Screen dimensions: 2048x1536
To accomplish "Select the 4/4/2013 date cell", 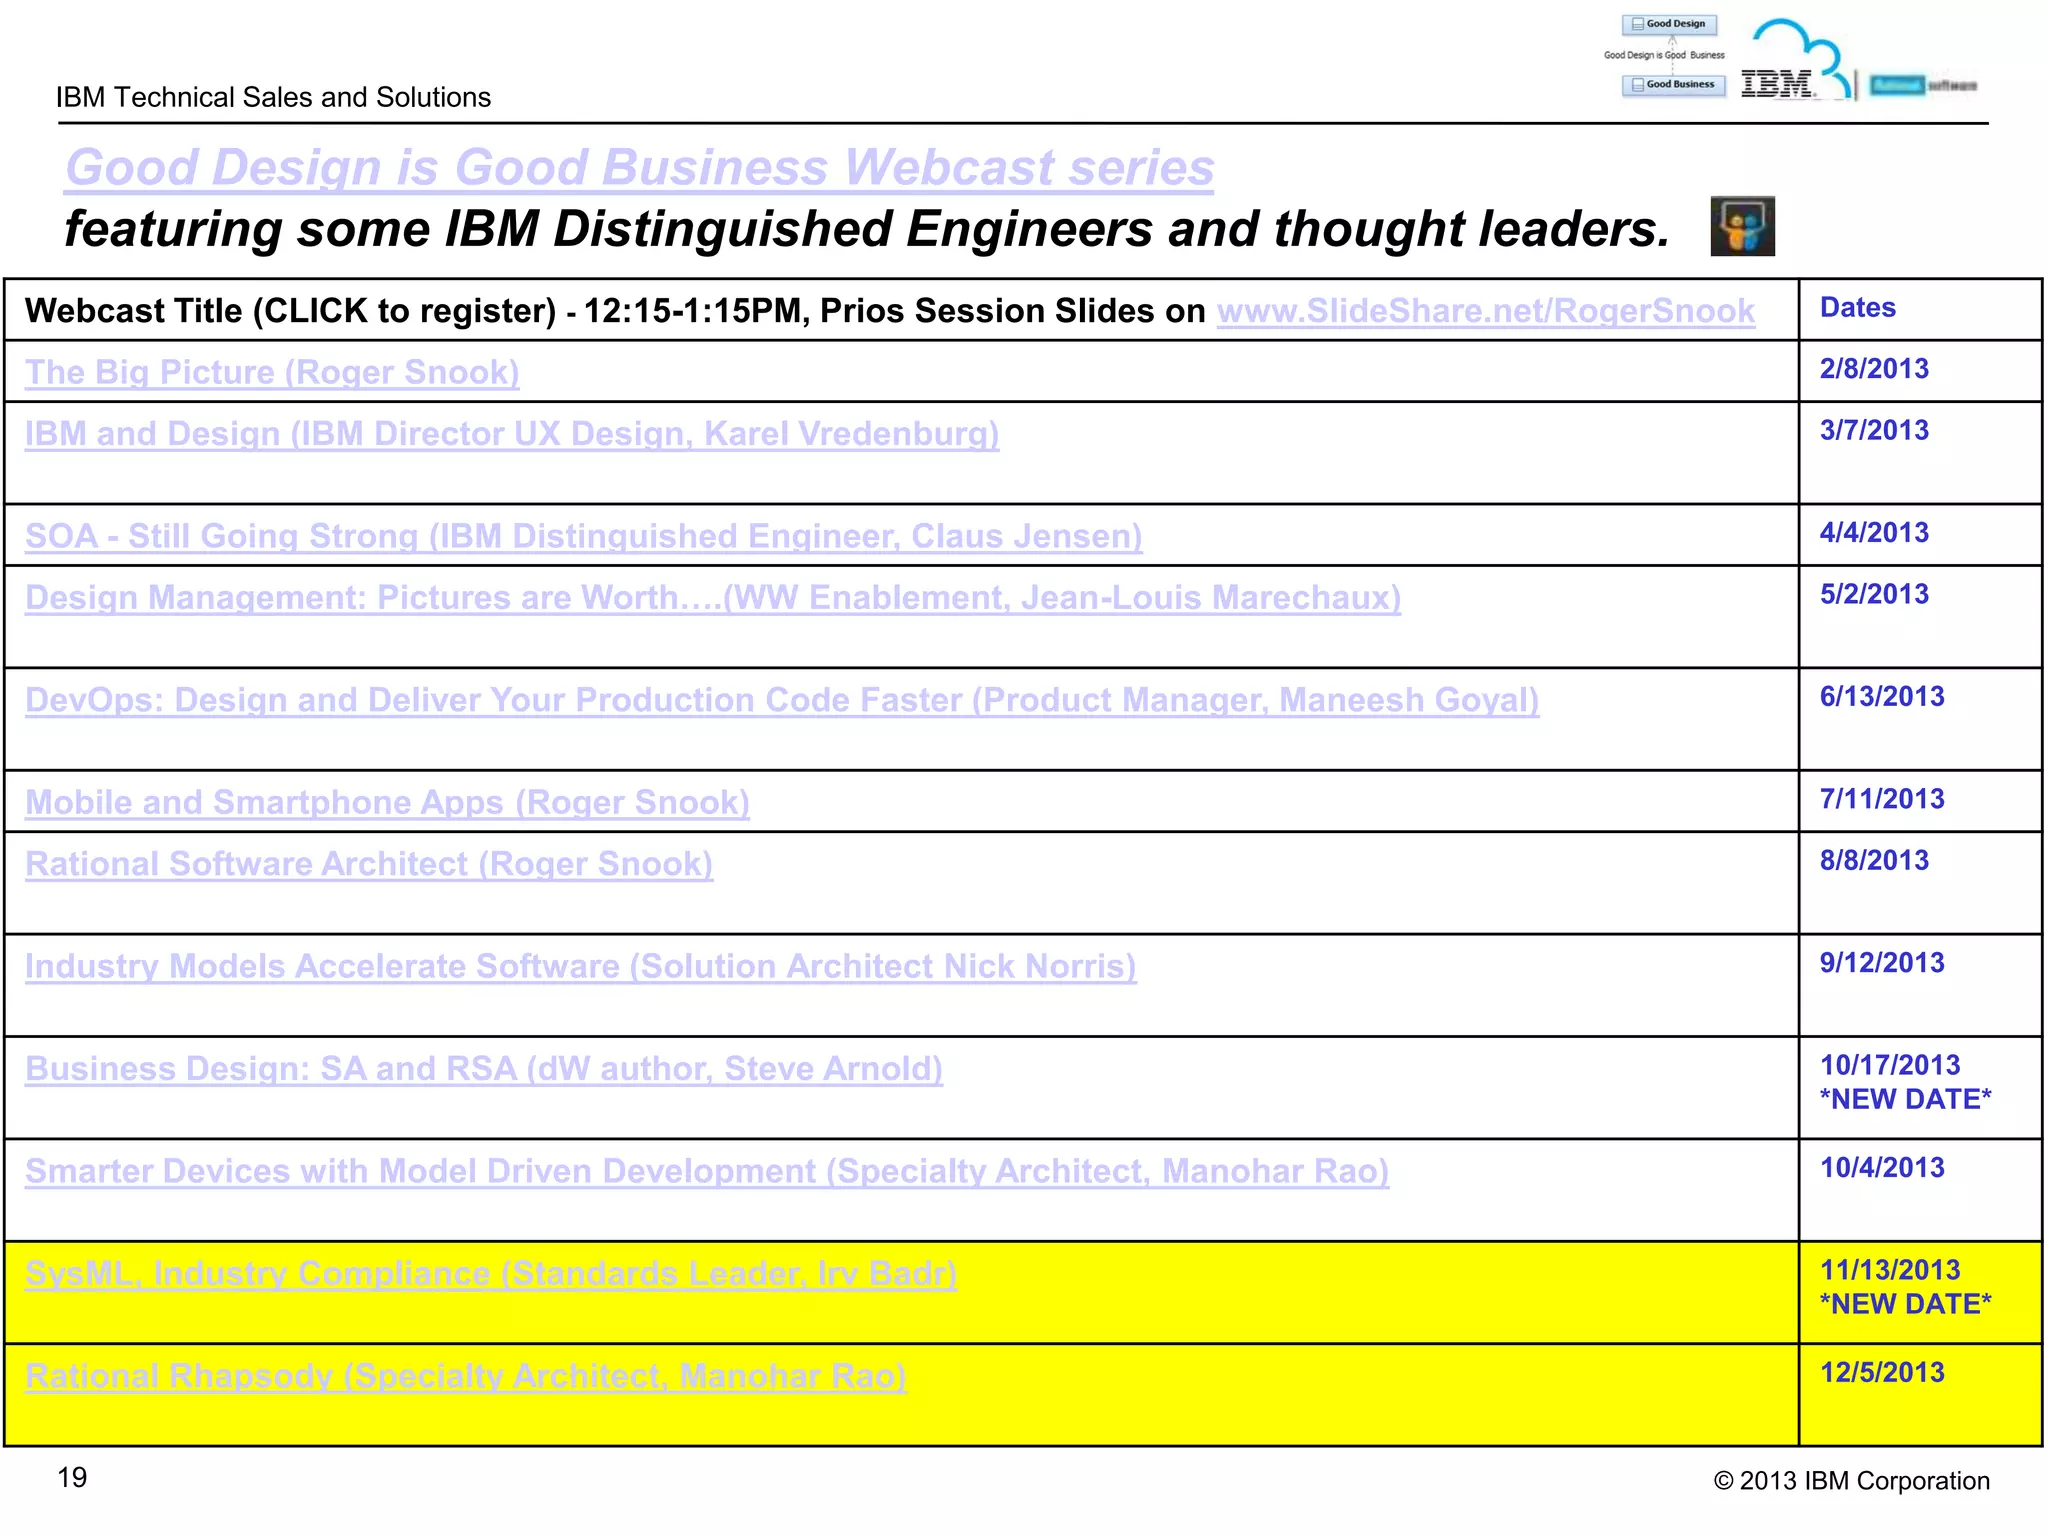I will point(1920,535).
